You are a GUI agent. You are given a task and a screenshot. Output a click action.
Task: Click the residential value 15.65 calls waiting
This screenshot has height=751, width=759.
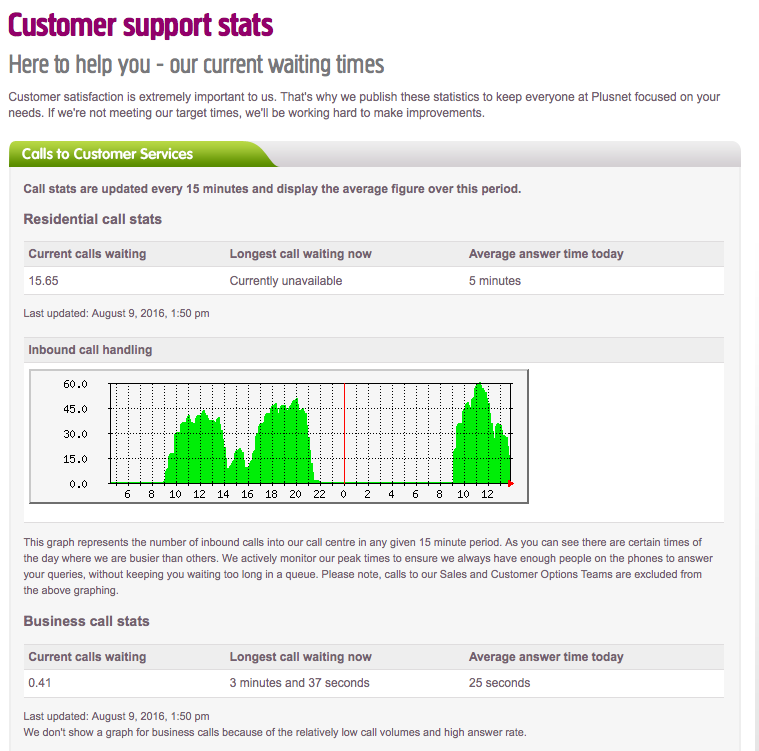[43, 281]
